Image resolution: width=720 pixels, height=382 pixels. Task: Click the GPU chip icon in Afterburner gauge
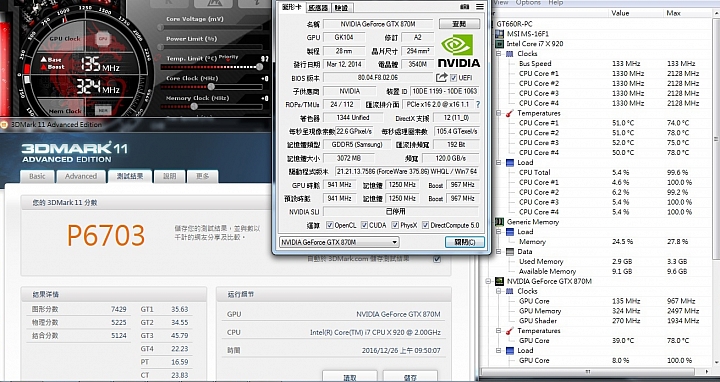tap(102, 39)
